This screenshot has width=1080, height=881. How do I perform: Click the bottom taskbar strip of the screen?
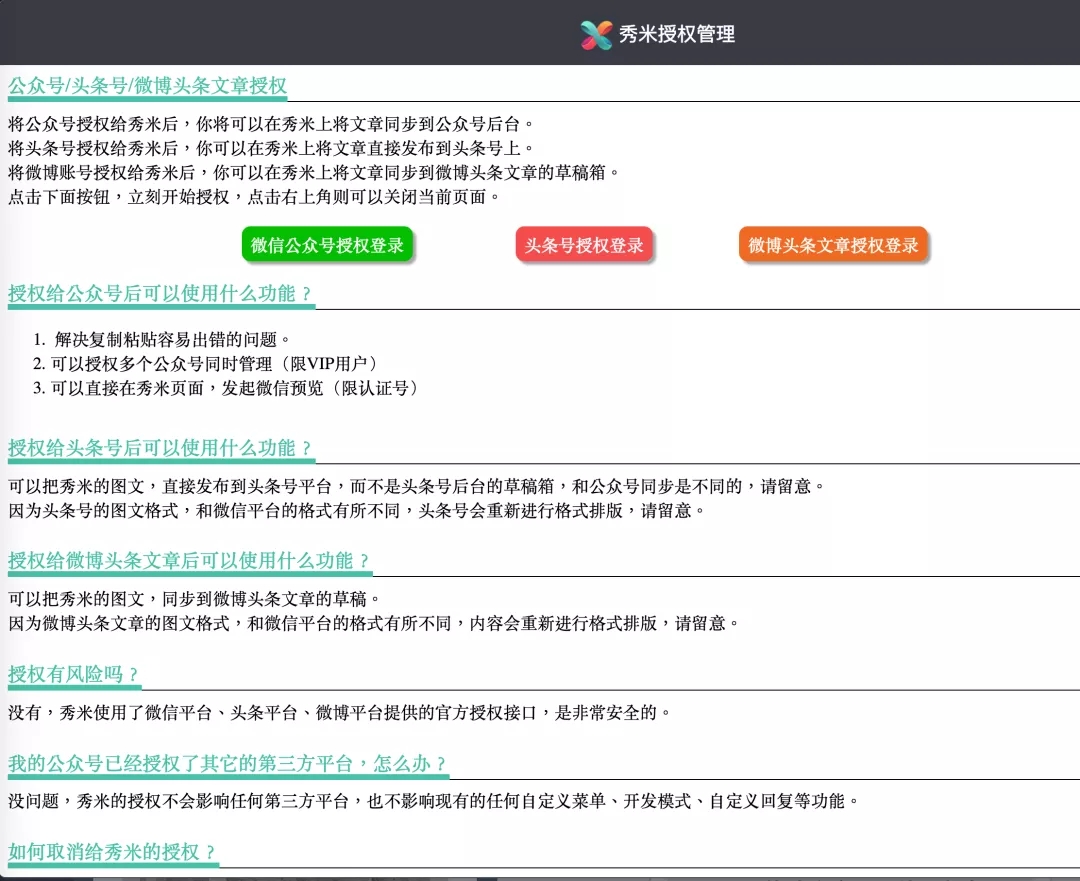pyautogui.click(x=540, y=877)
